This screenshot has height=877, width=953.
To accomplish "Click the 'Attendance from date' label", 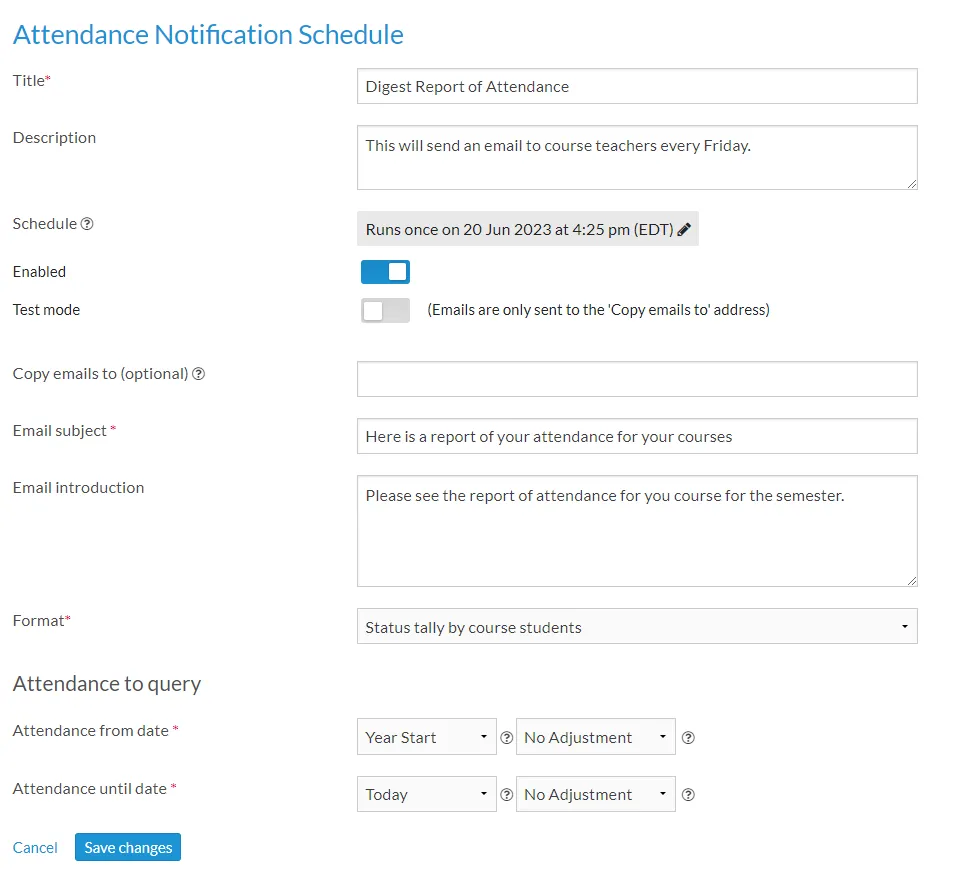I will pyautogui.click(x=91, y=731).
